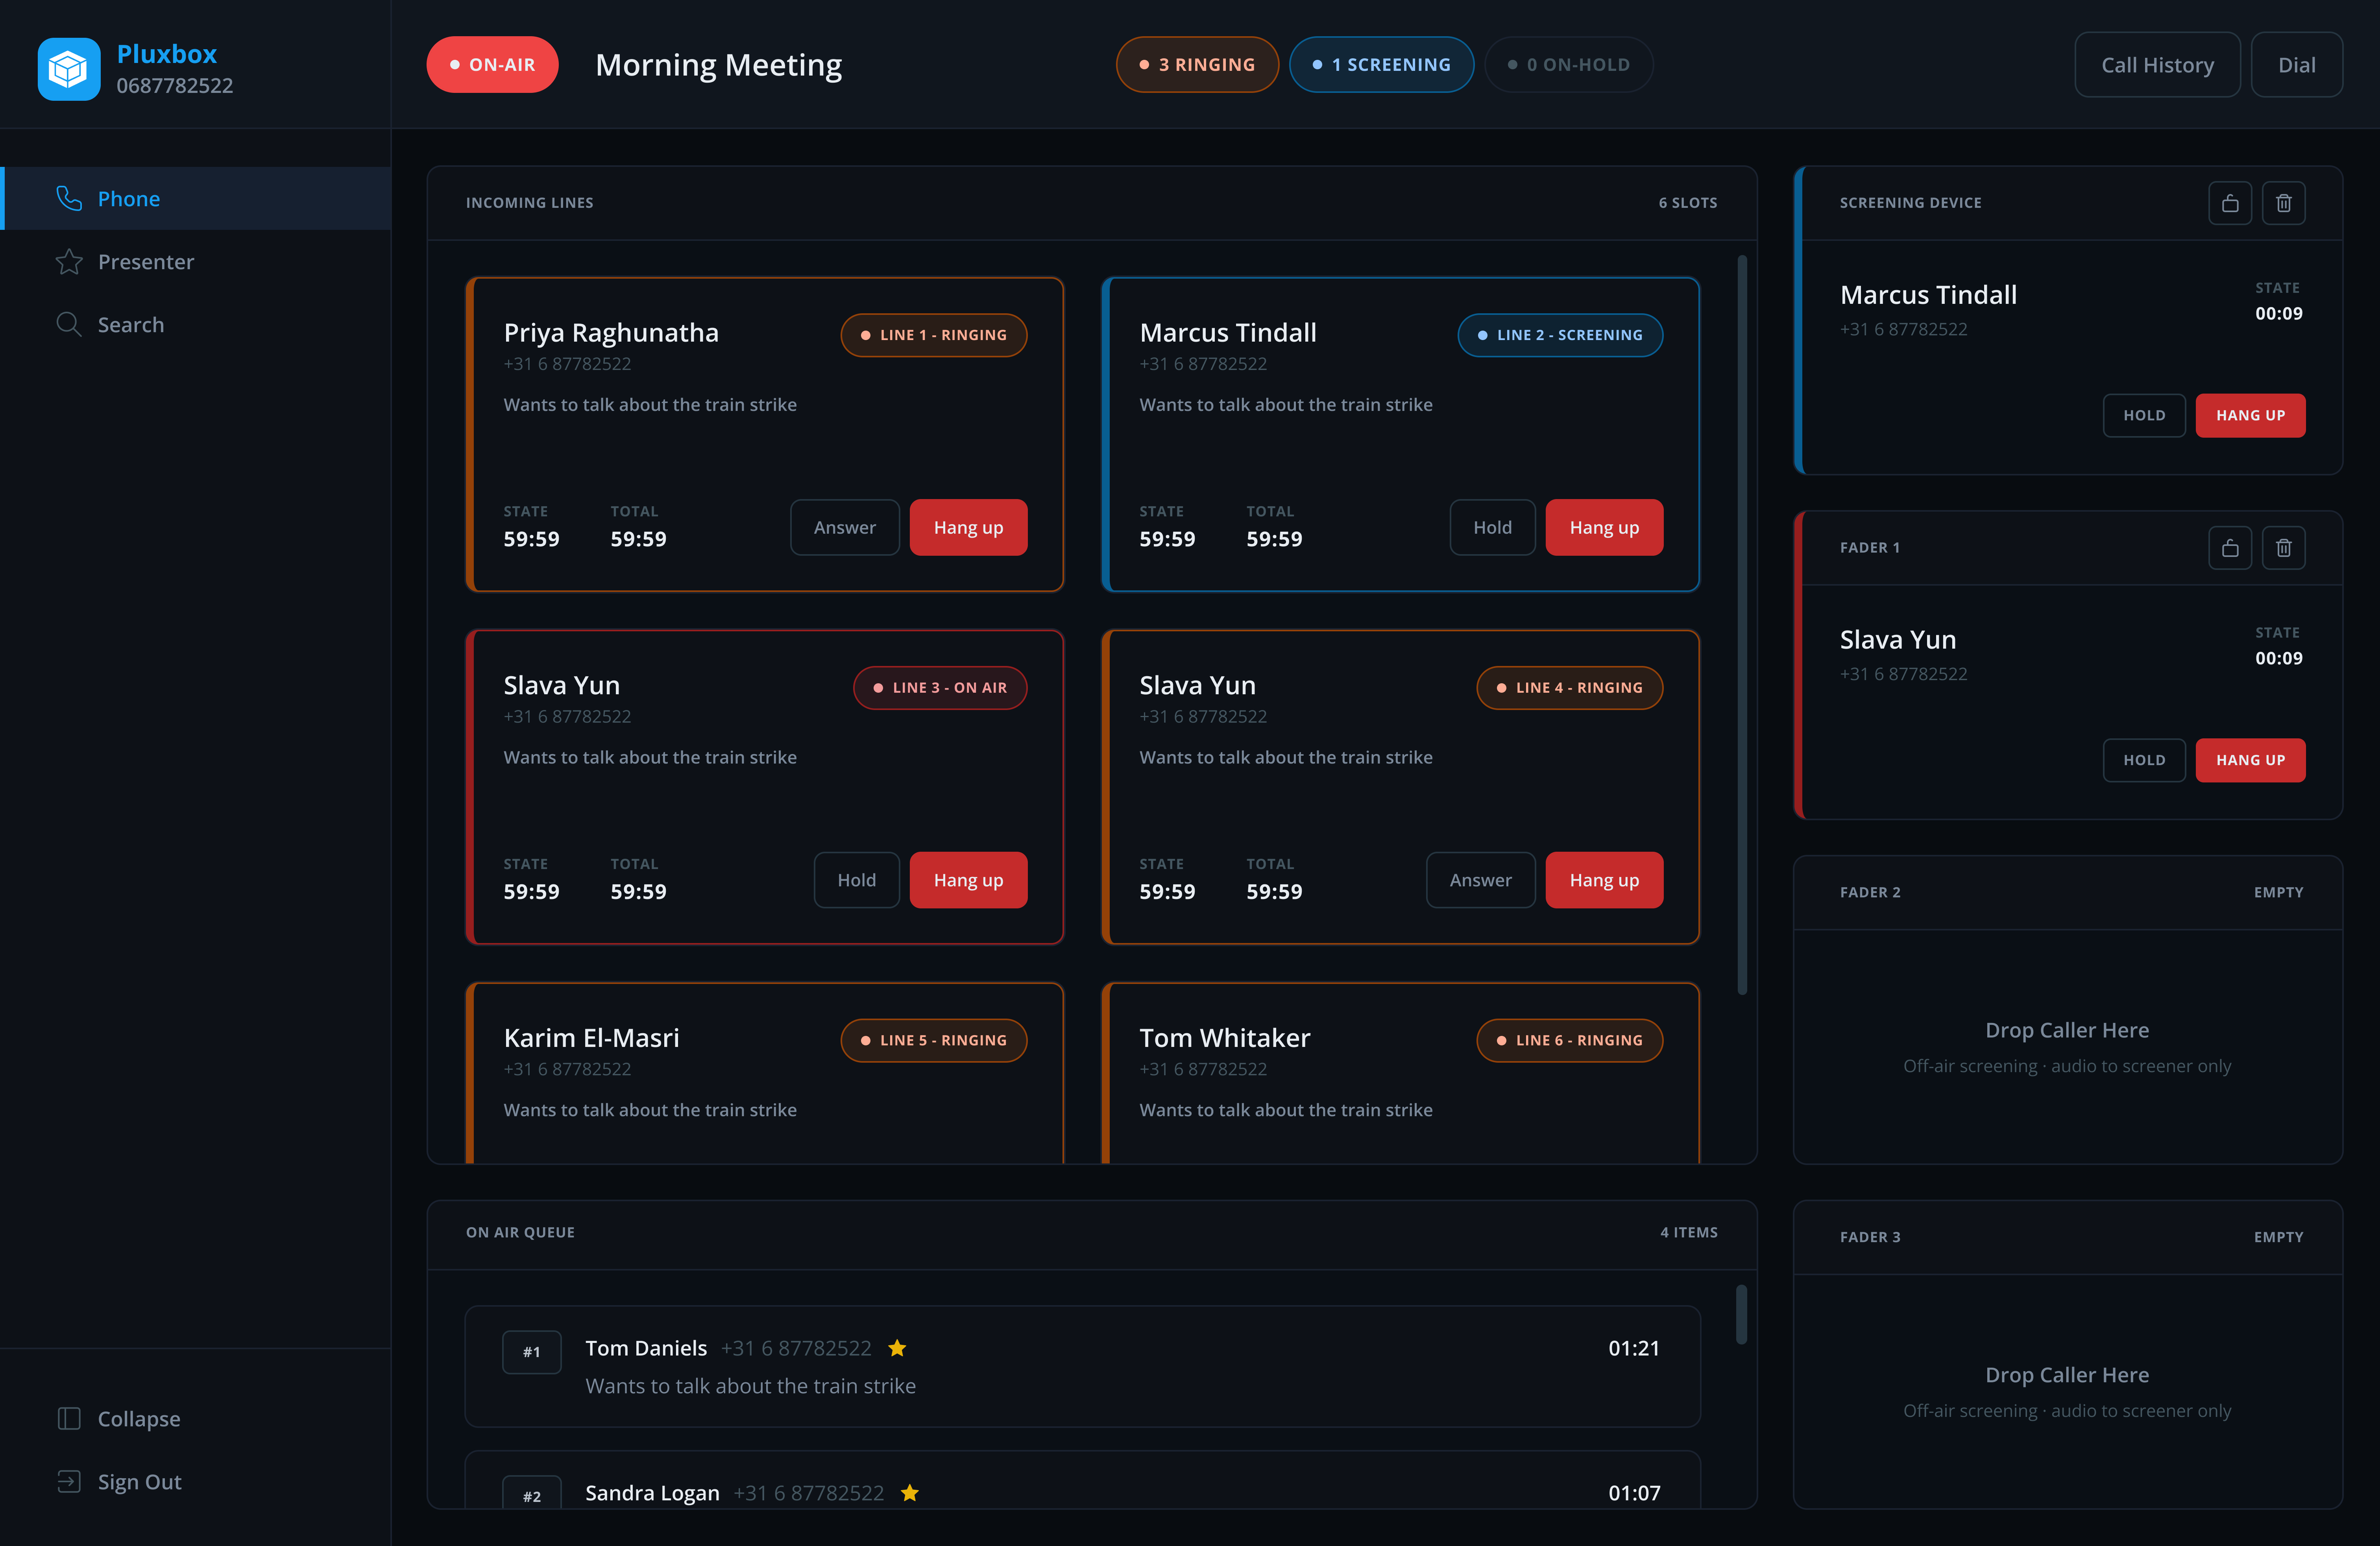Click the Karim El-Masri caller name
Viewport: 2380px width, 1546px height.
591,1038
